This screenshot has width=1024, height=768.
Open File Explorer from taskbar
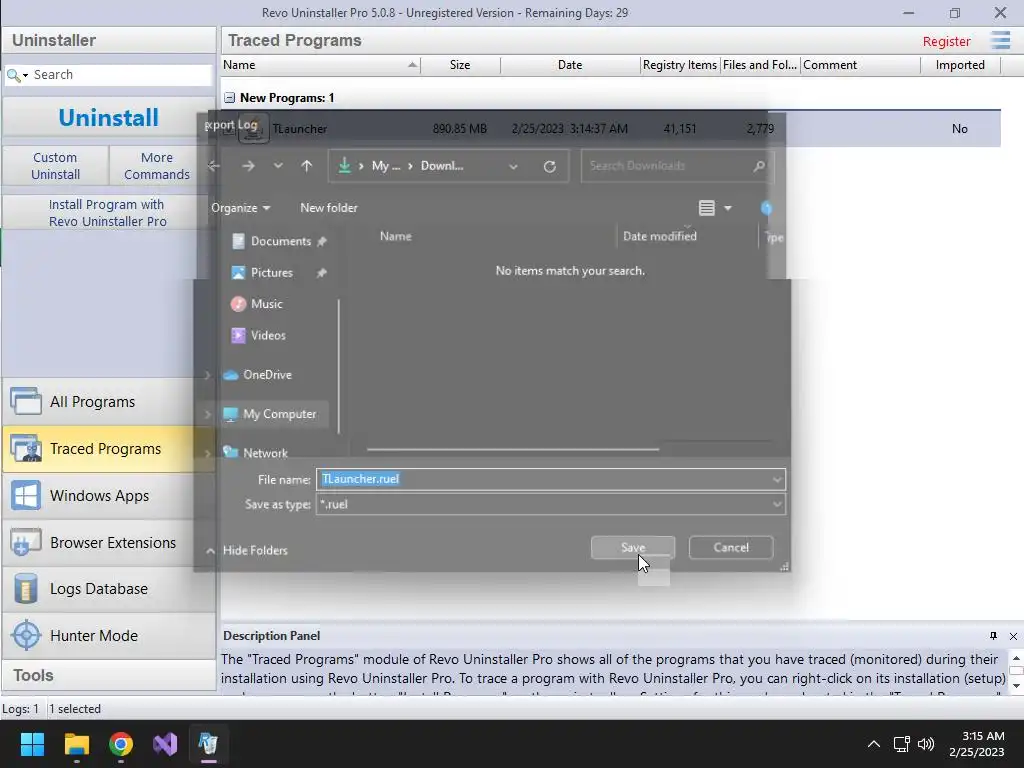coord(76,744)
